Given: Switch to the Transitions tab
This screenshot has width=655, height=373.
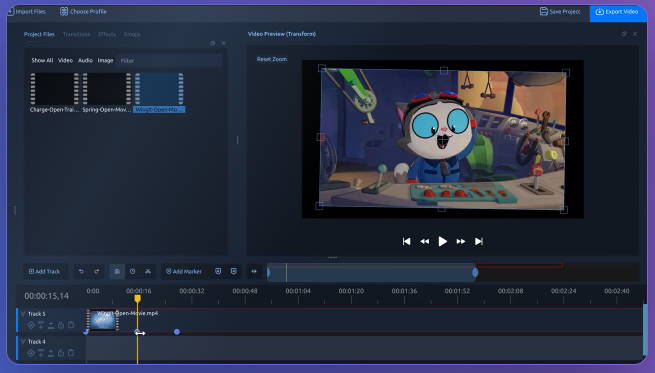Looking at the screenshot, I should (x=76, y=34).
